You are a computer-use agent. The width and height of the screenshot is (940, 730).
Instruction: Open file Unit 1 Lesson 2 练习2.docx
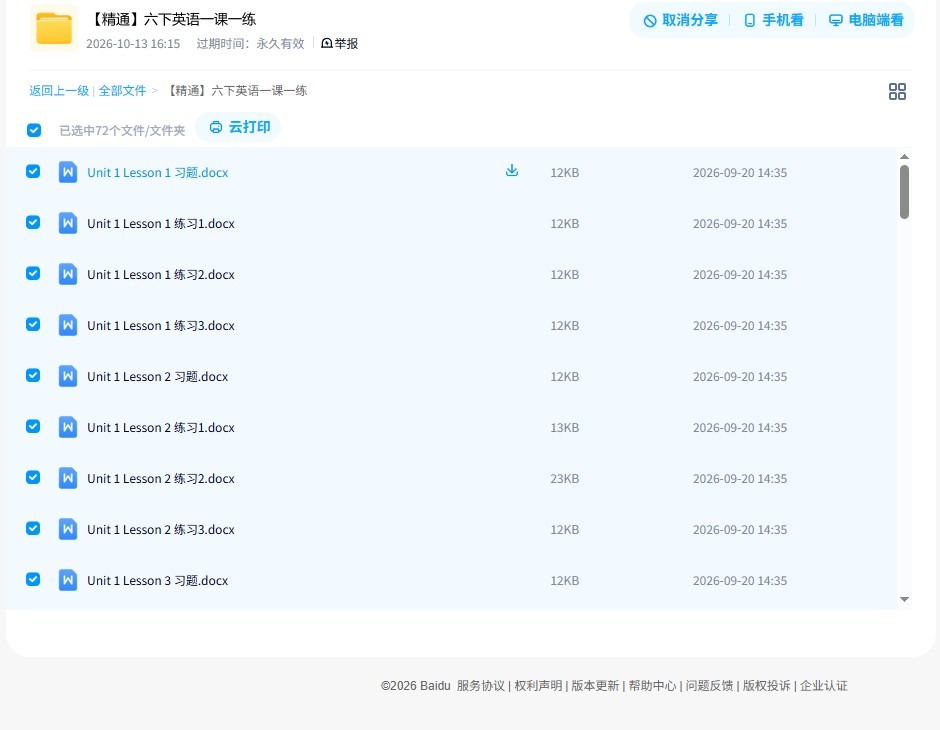point(161,478)
